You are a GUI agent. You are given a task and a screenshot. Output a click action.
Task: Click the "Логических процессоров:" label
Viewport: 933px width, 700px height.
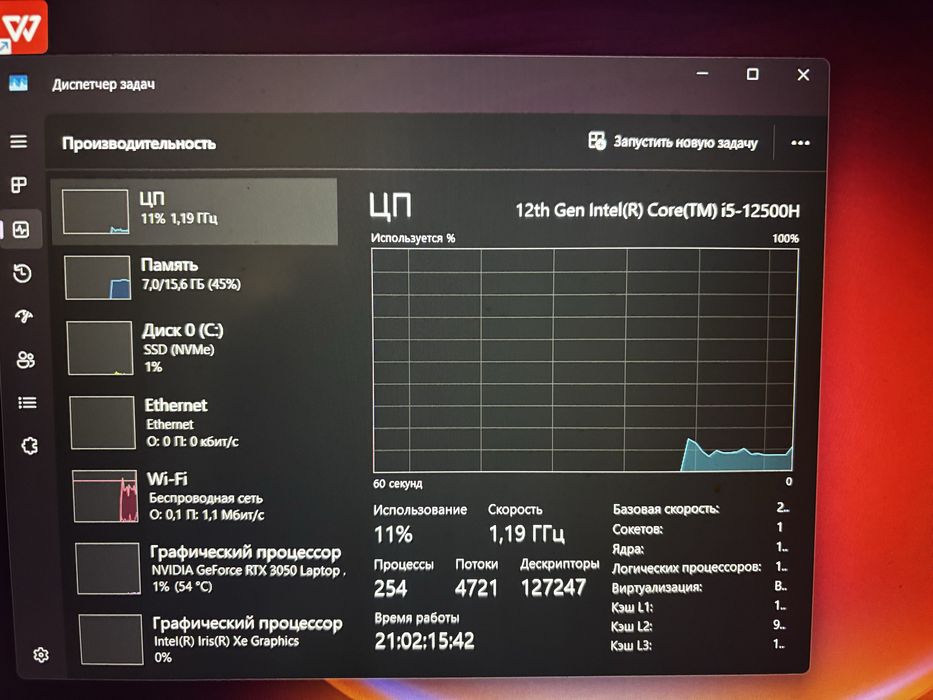687,568
